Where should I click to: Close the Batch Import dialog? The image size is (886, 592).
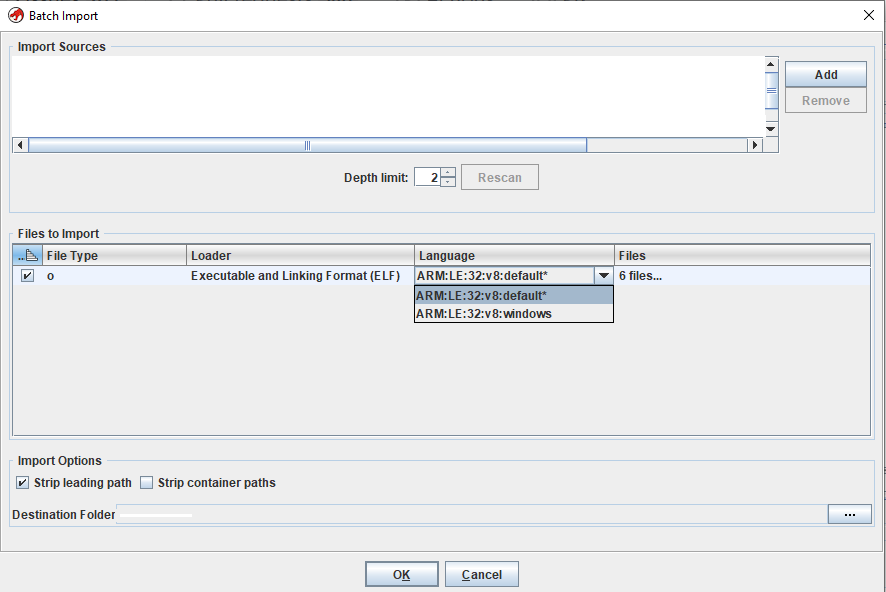tap(869, 15)
